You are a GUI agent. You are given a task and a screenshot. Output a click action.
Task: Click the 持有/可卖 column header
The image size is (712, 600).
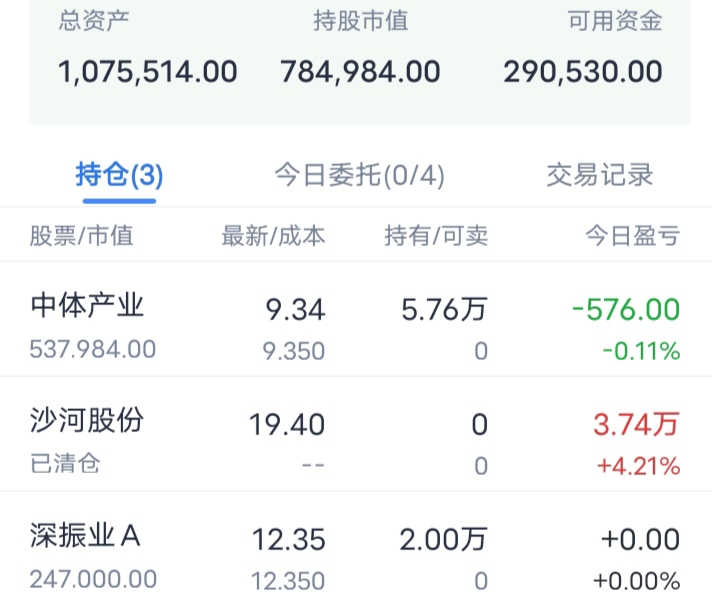436,236
